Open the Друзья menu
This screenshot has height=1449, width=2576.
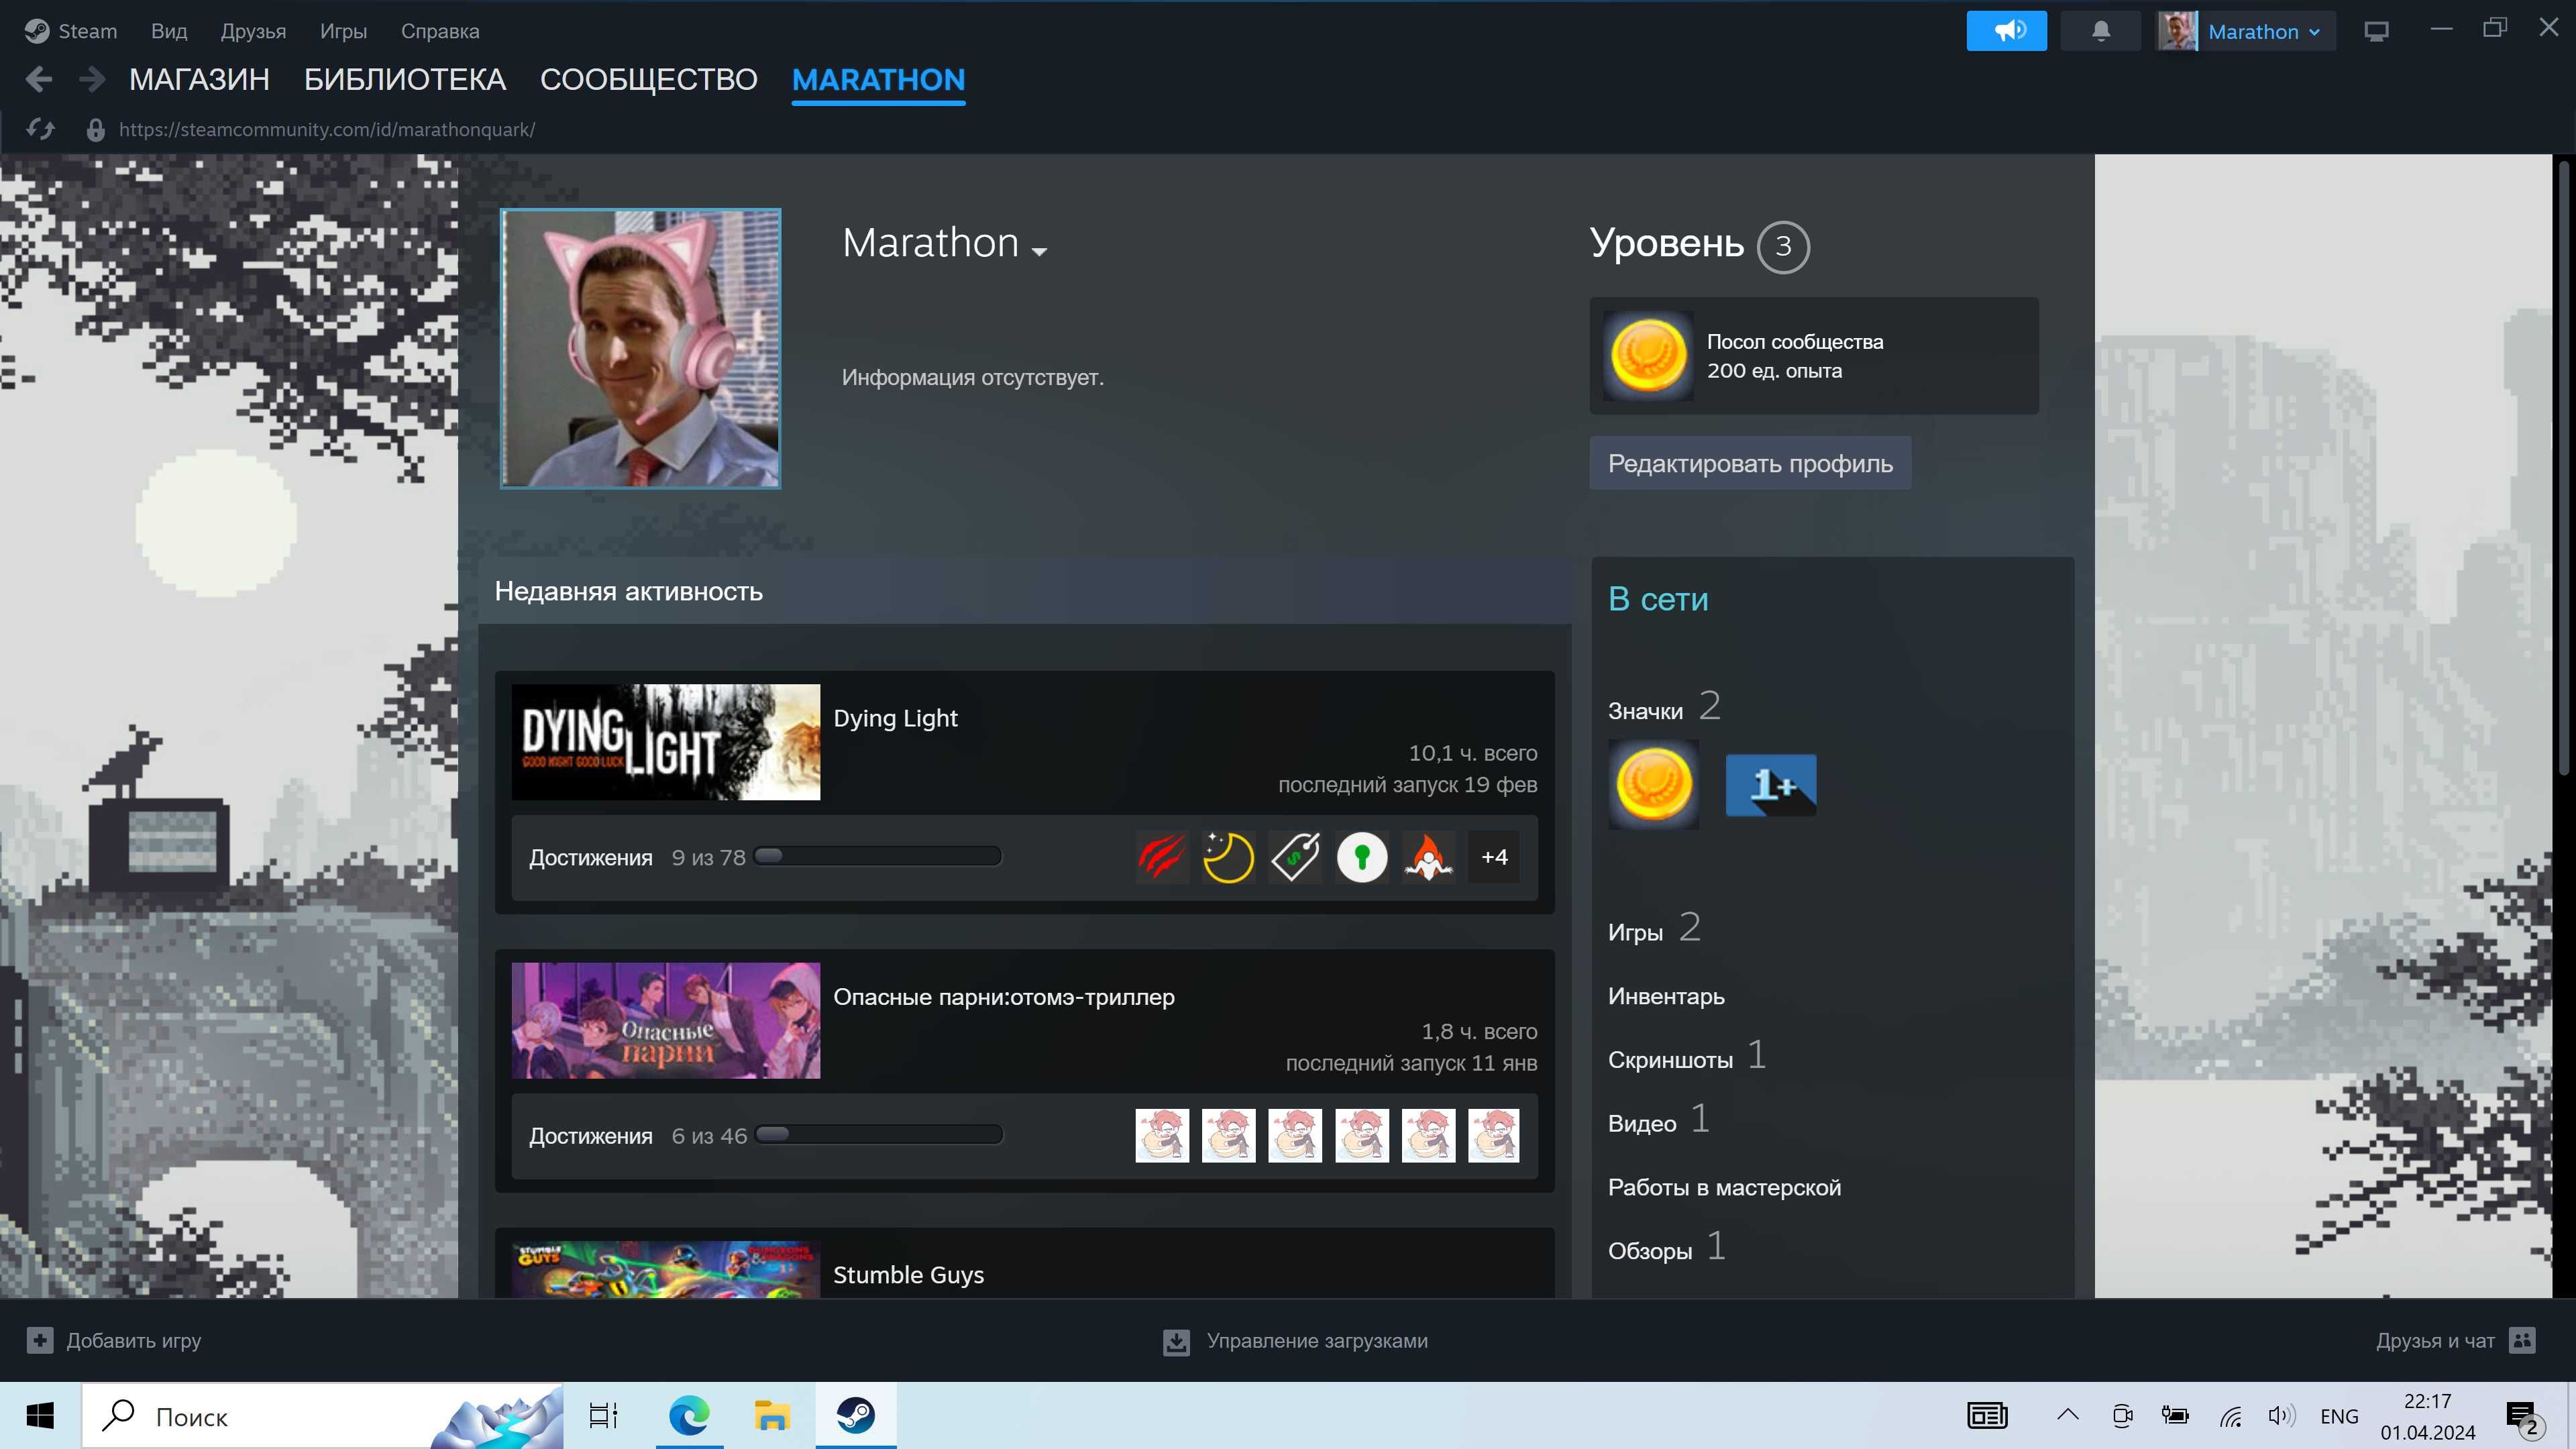pos(253,31)
